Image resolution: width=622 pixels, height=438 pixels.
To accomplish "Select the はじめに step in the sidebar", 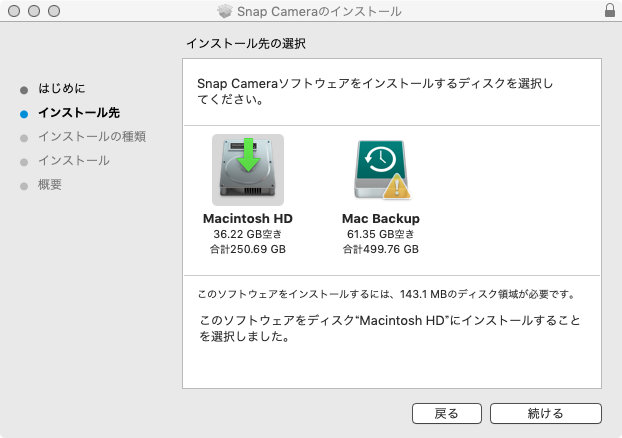I will [61, 88].
